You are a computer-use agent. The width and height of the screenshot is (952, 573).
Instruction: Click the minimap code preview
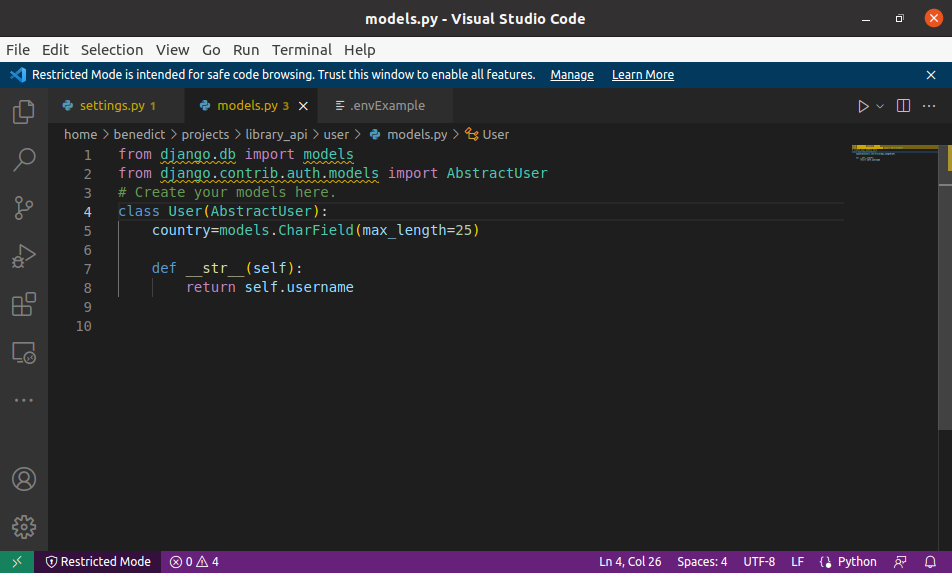tap(896, 154)
